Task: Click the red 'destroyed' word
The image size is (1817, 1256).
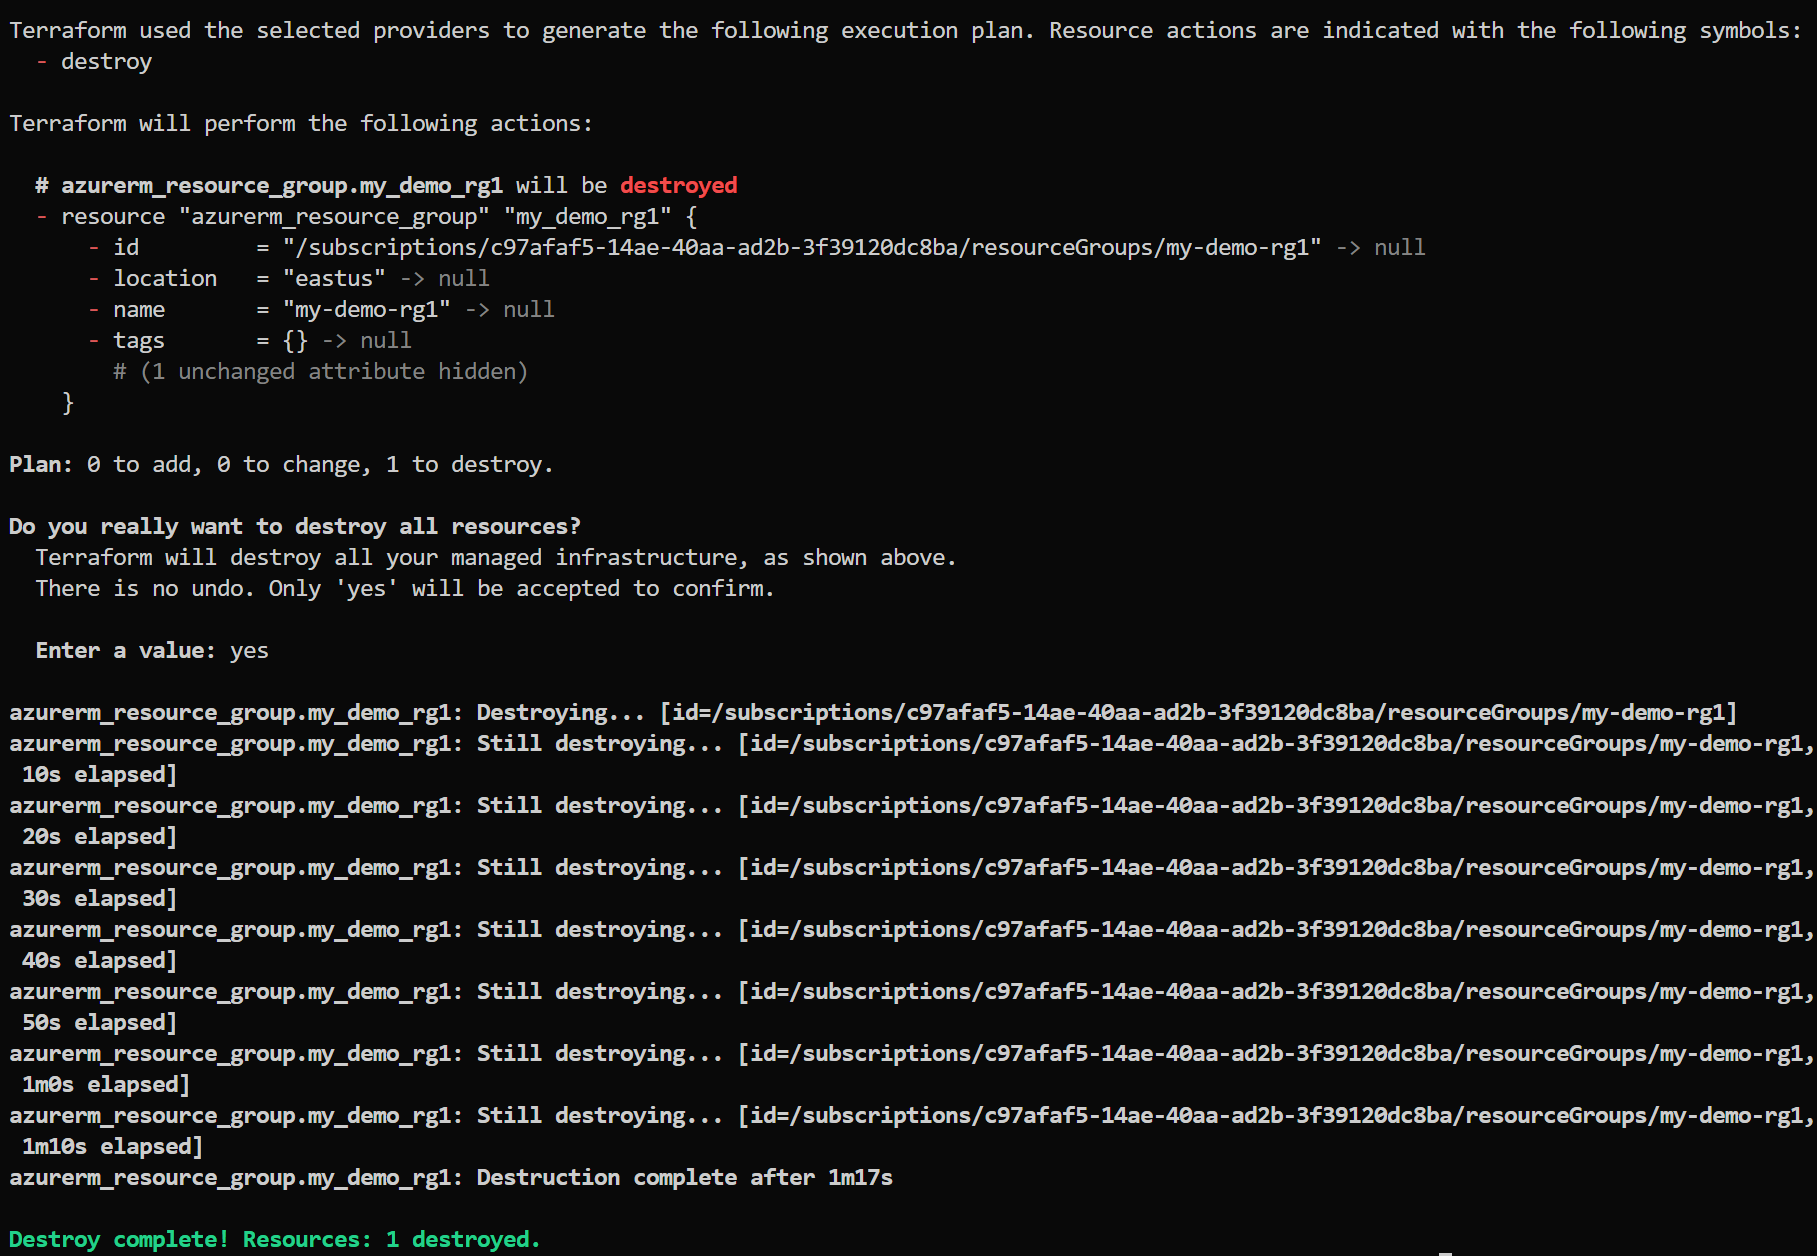Action: (x=678, y=186)
